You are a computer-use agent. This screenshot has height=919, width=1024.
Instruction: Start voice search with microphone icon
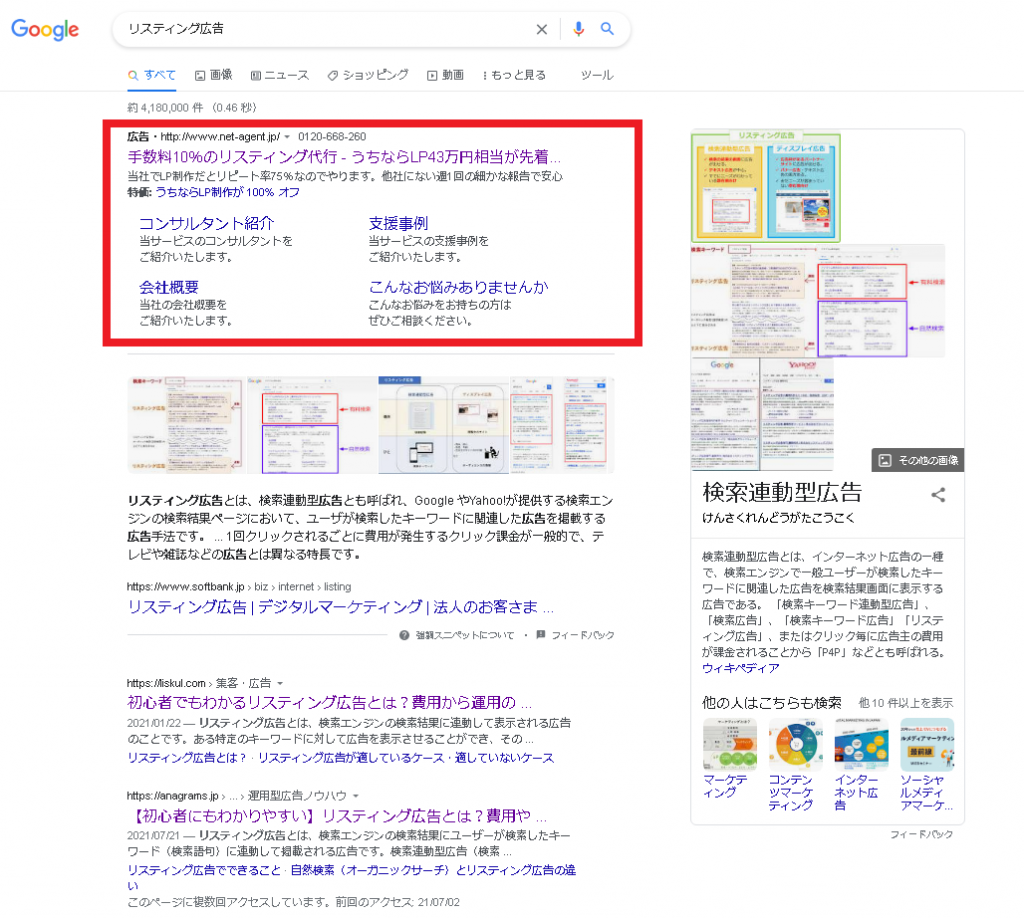[x=578, y=29]
